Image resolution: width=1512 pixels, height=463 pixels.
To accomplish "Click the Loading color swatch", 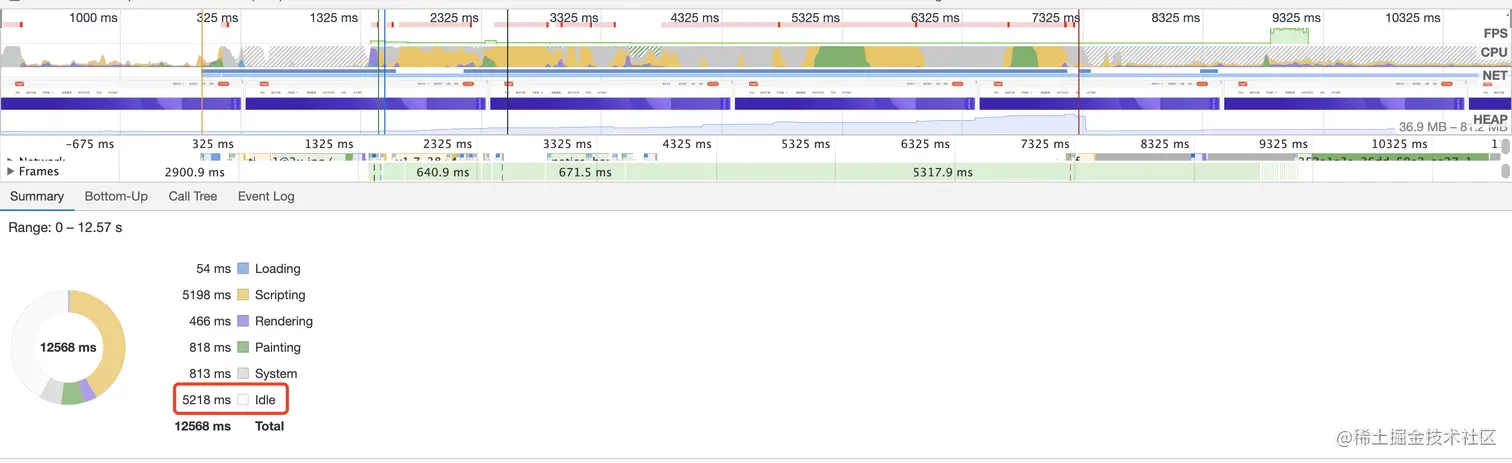I will coord(243,269).
